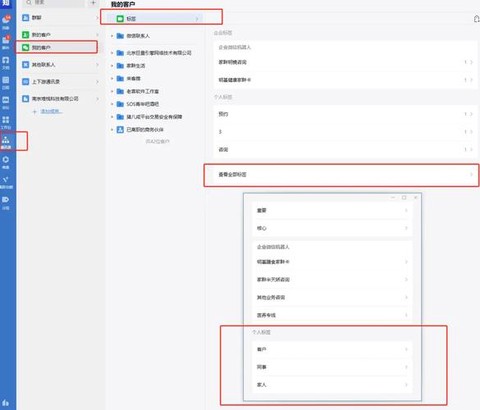
Task: Expand the 老高软件工作室 folder
Action: 138,91
